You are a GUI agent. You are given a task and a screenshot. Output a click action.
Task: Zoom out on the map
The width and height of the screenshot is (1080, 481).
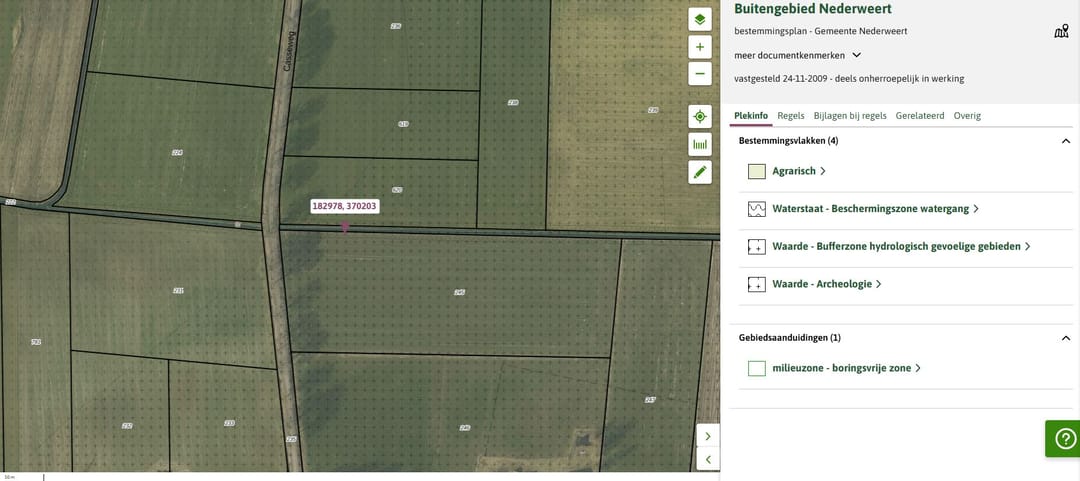tap(700, 73)
